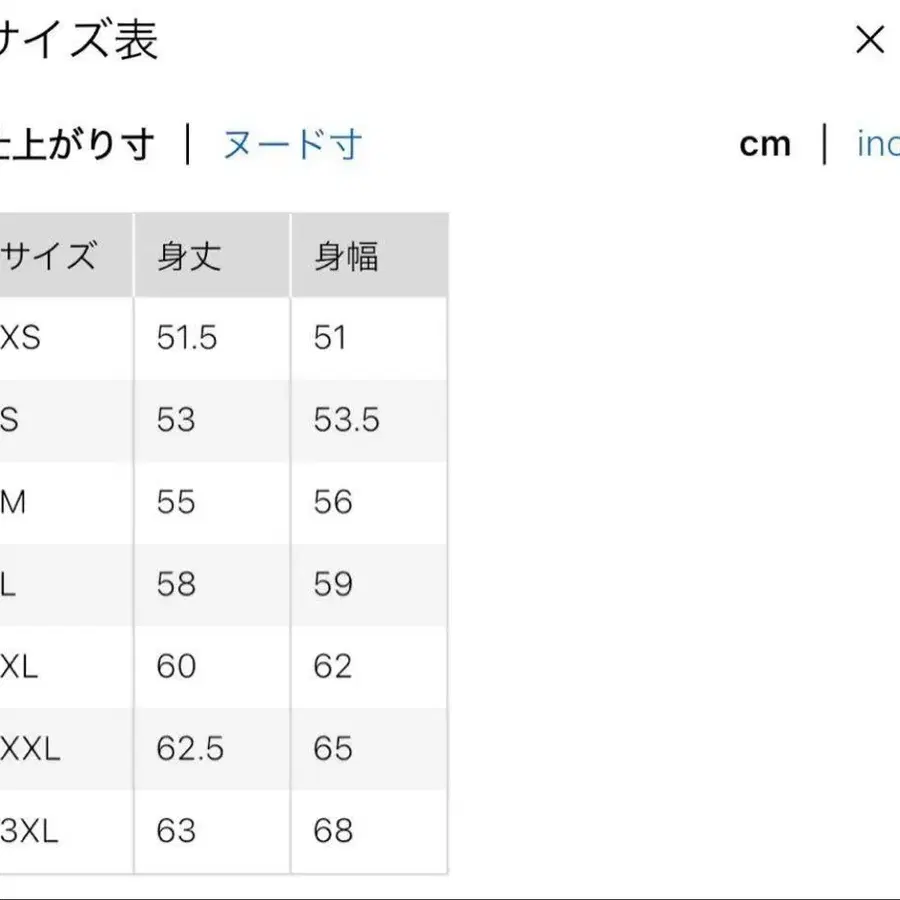900x900 pixels.
Task: Select the M size row
Action: click(15, 502)
